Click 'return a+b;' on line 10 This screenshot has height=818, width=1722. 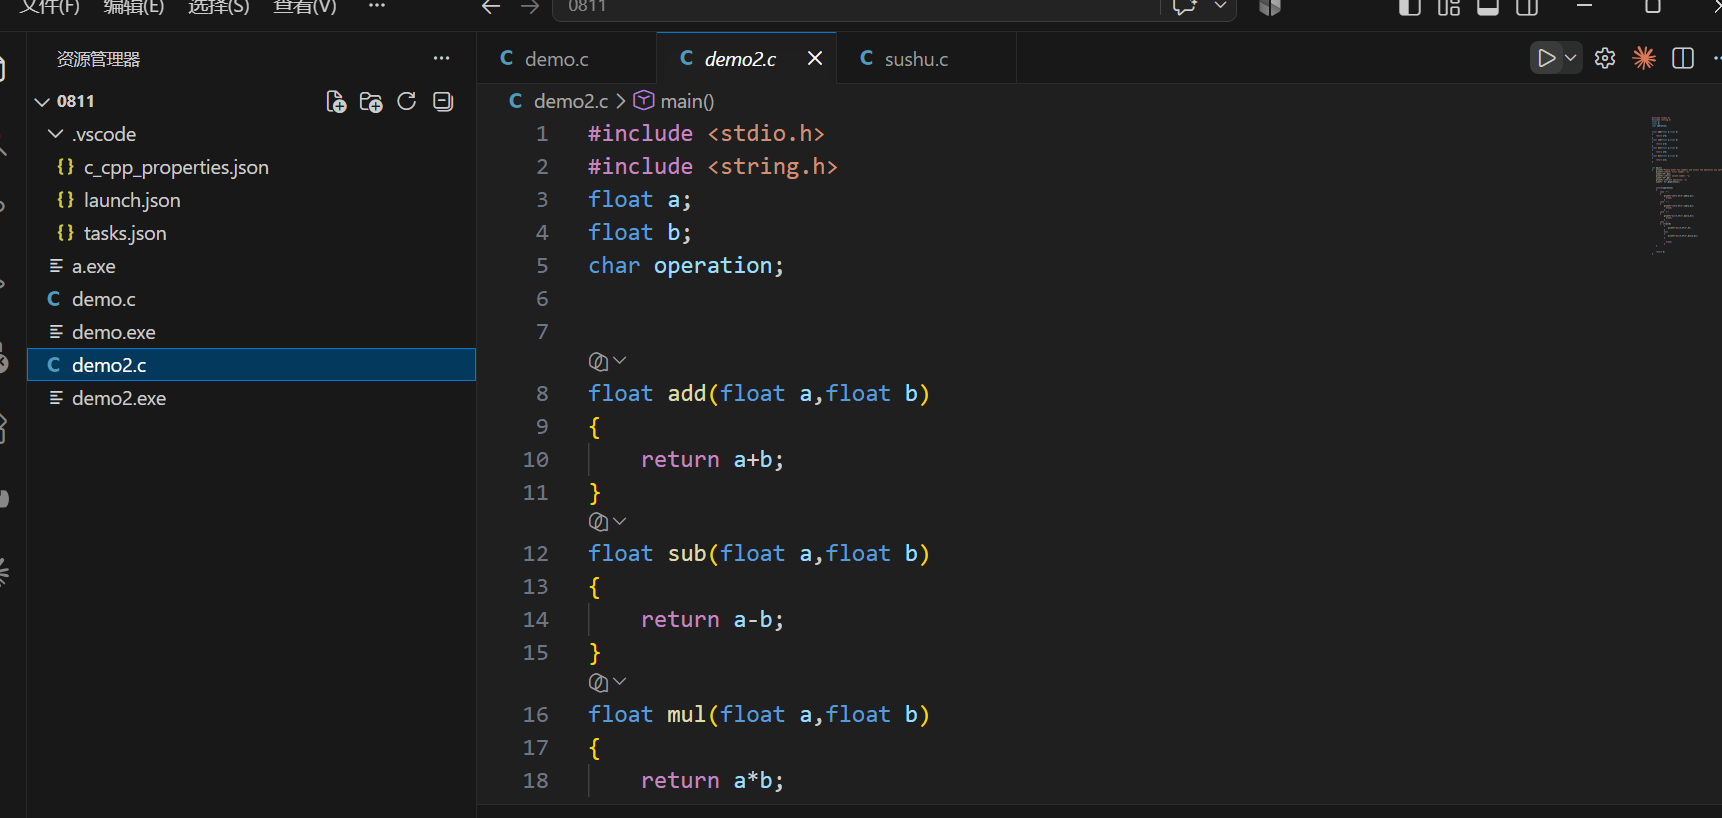[x=712, y=460]
